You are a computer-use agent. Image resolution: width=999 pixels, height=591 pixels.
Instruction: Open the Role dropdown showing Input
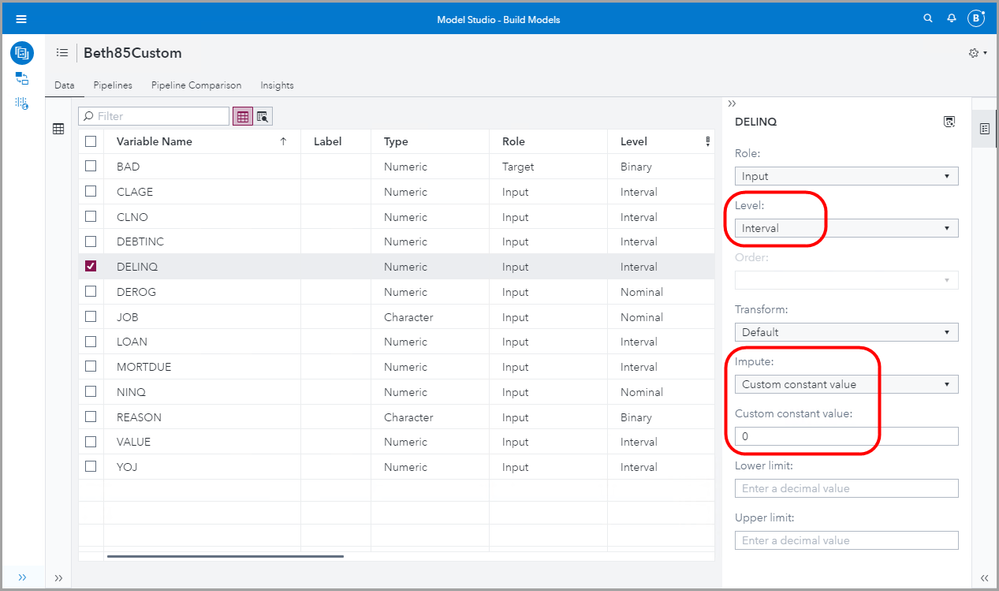click(x=846, y=176)
